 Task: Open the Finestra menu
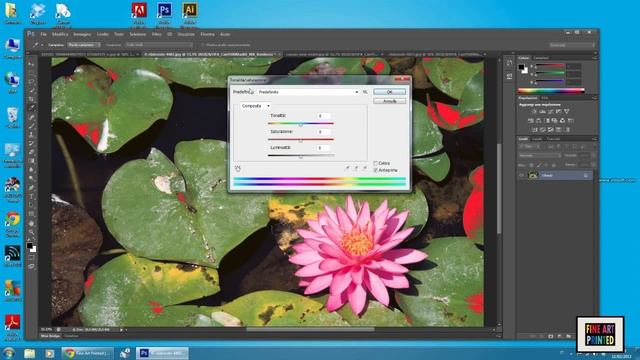click(x=207, y=34)
